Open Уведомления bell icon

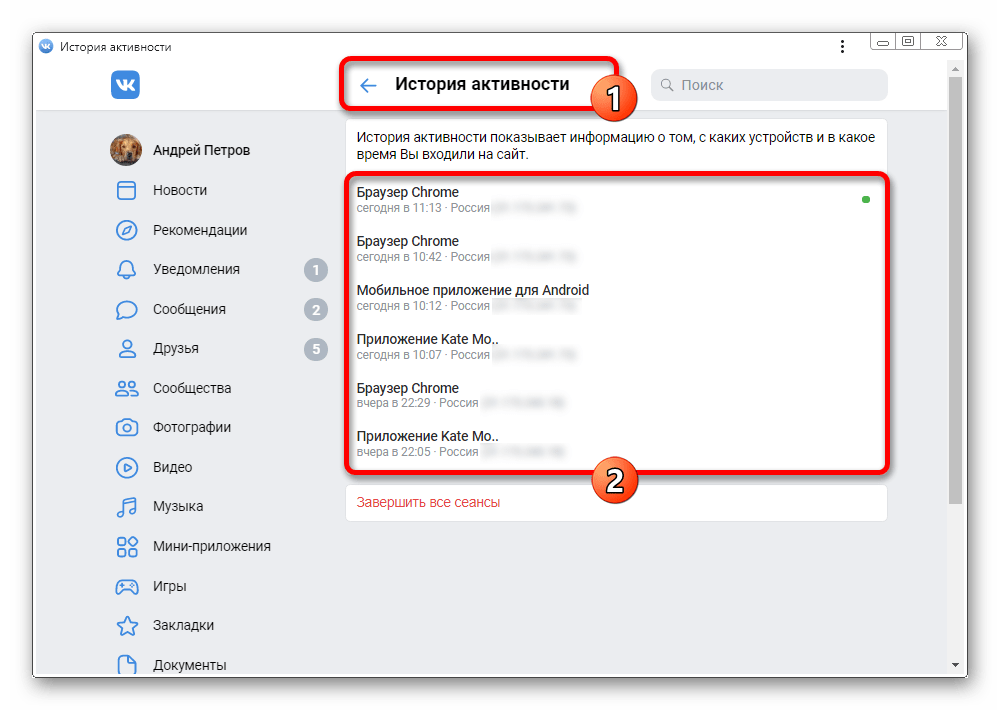[x=126, y=269]
